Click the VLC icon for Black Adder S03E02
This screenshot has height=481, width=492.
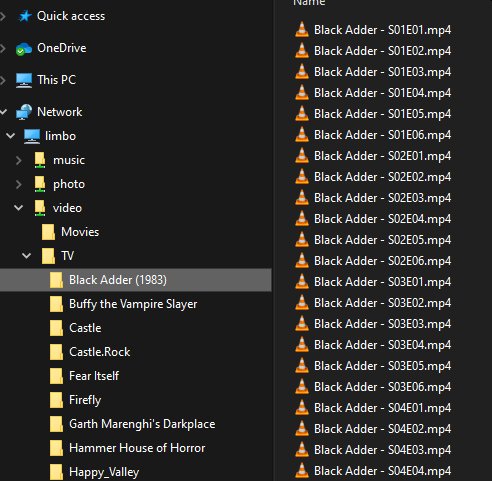tap(302, 302)
